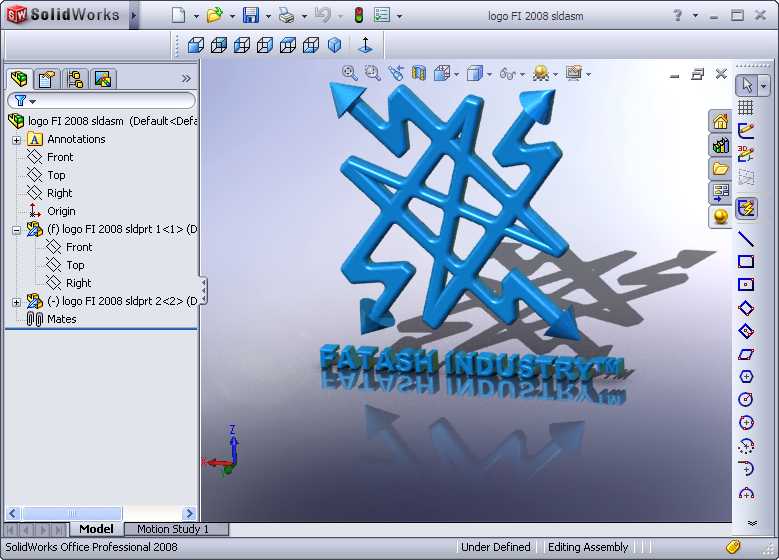This screenshot has height=560, width=779.
Task: Select the Tangent Arc tool icon
Action: click(x=746, y=469)
